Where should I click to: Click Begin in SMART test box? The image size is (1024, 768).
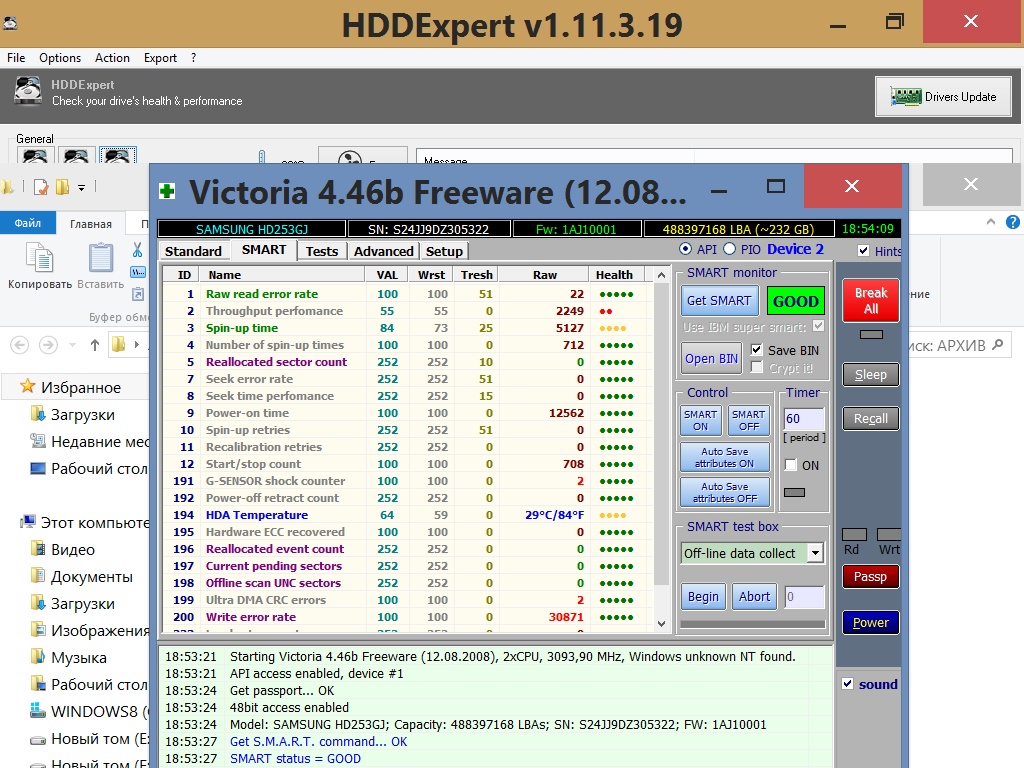click(x=703, y=596)
